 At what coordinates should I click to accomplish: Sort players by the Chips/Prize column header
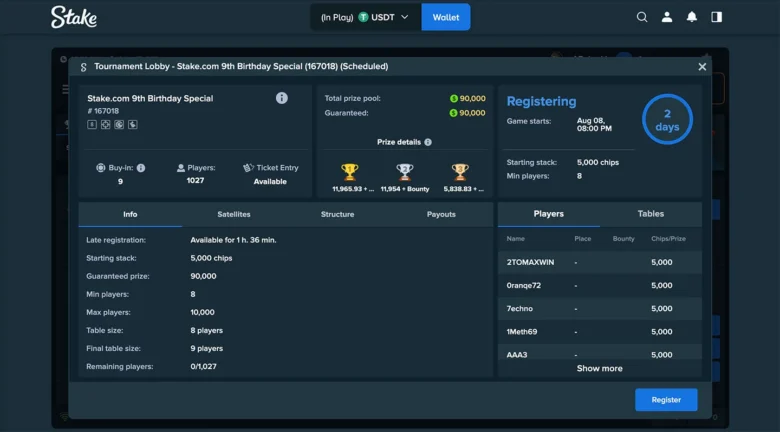pyautogui.click(x=668, y=239)
